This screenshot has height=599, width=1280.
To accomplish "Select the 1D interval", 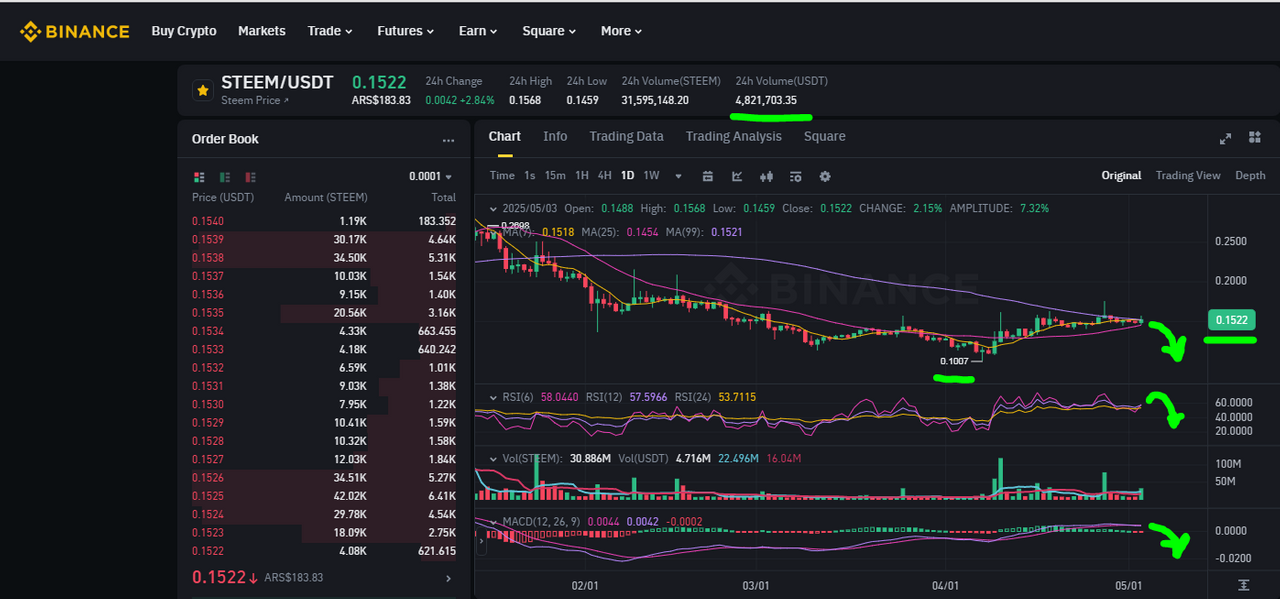I will pyautogui.click(x=628, y=176).
